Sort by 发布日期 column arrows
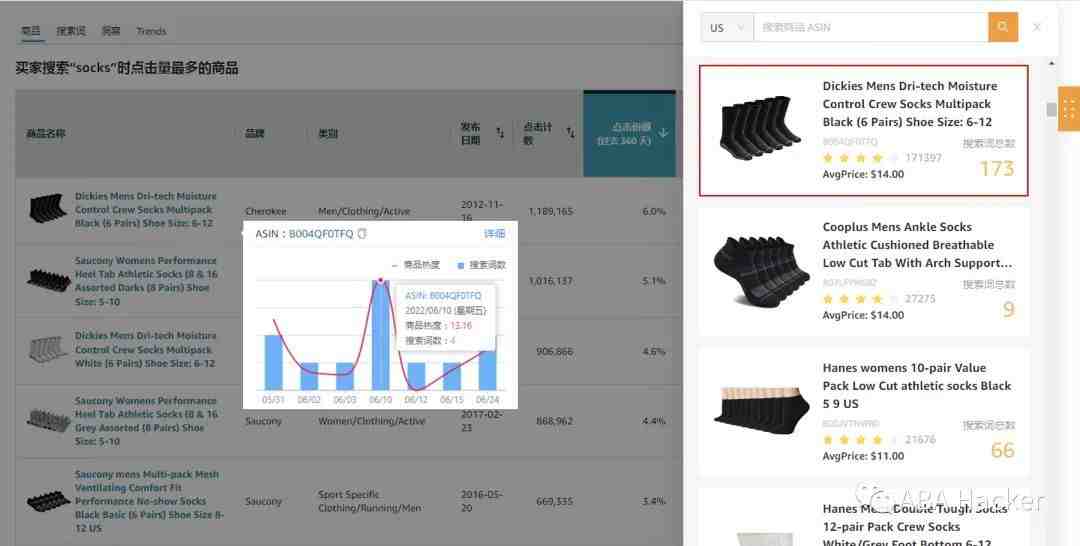 (x=500, y=133)
